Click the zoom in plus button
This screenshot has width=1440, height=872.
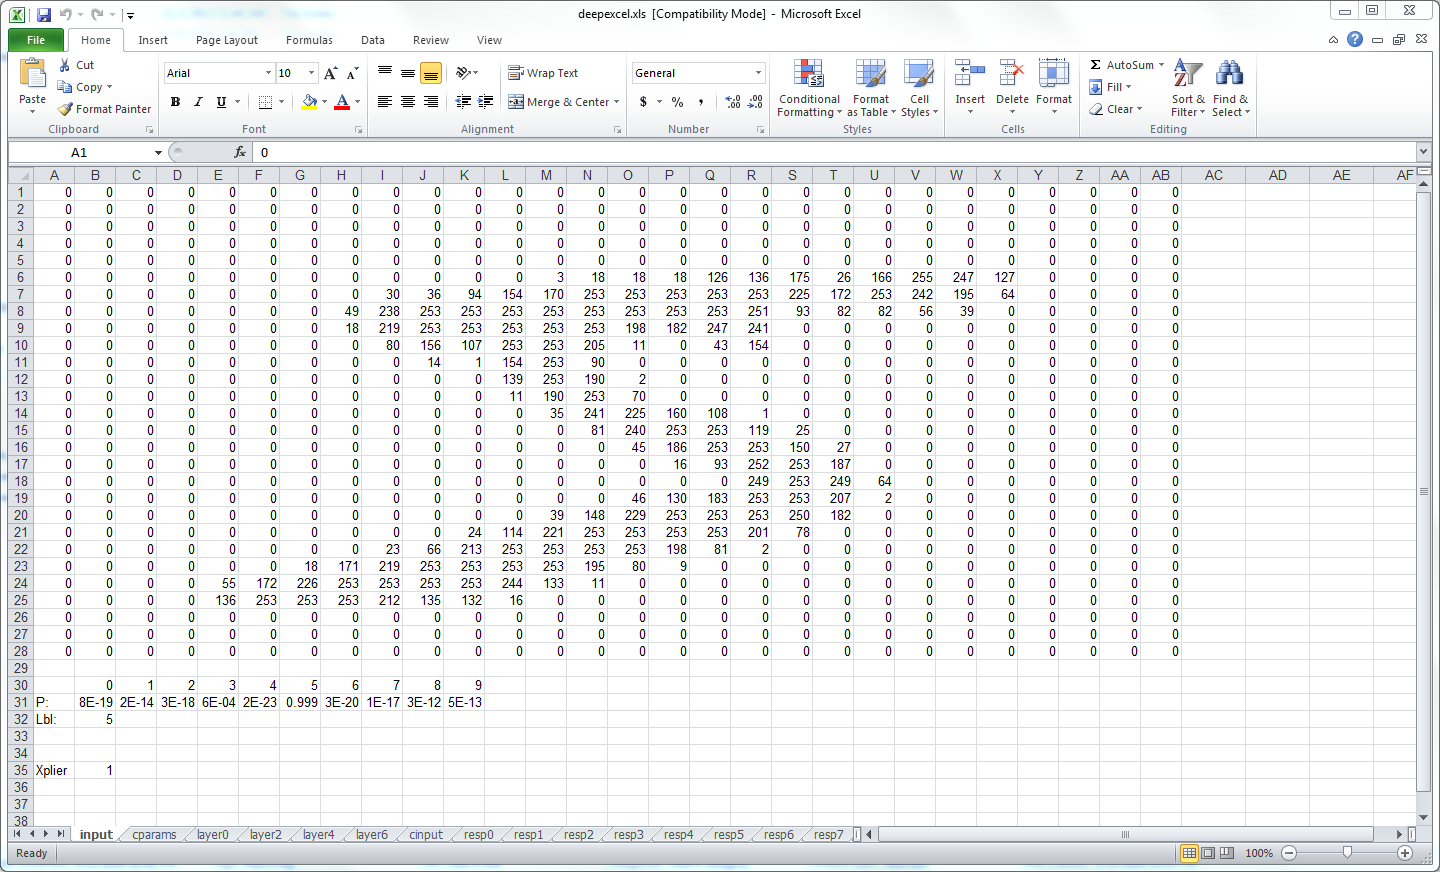pos(1405,853)
